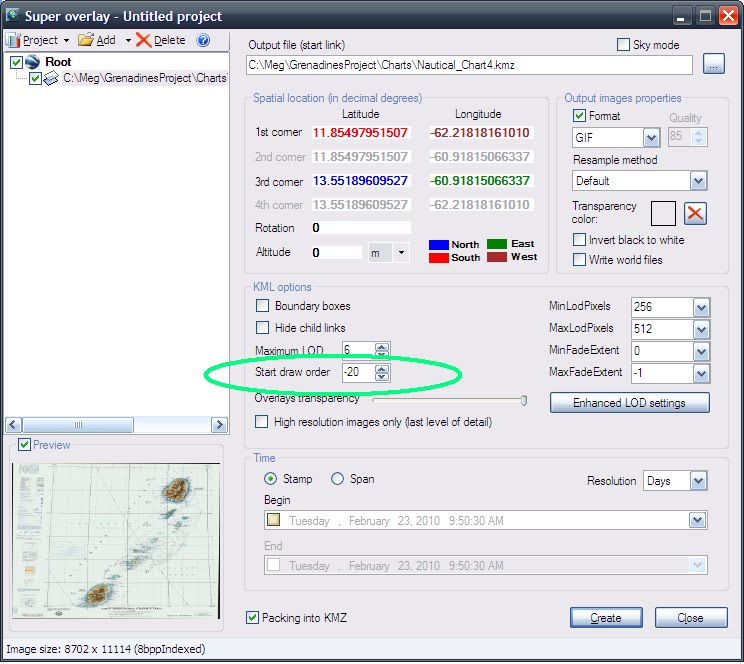
Task: Toggle the Root checkbox in tree
Action: pyautogui.click(x=17, y=62)
